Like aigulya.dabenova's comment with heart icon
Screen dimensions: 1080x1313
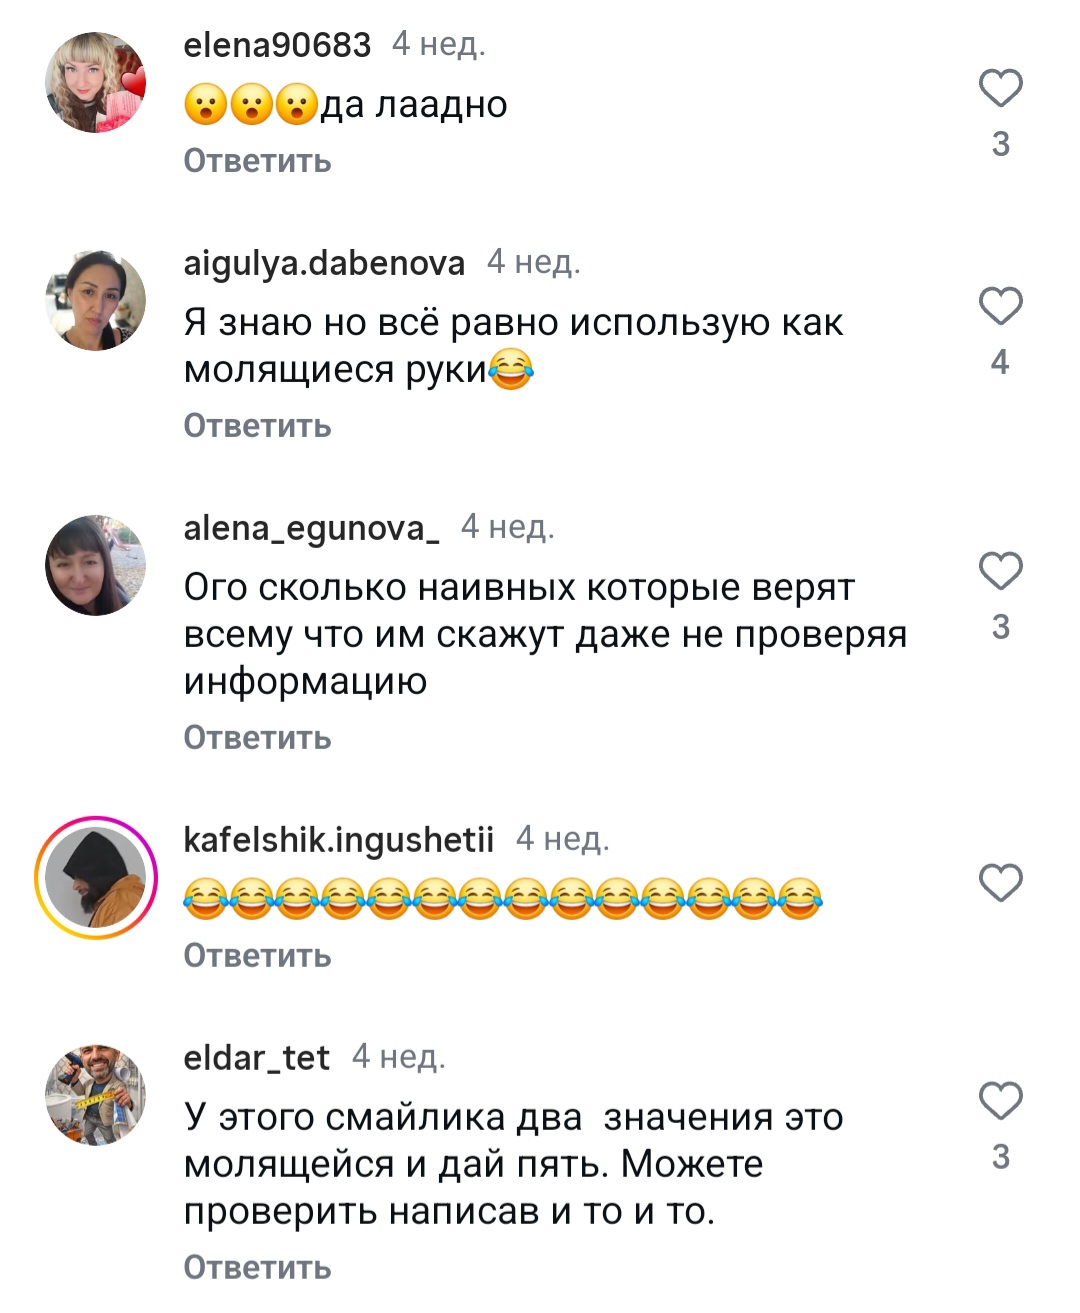point(1000,306)
